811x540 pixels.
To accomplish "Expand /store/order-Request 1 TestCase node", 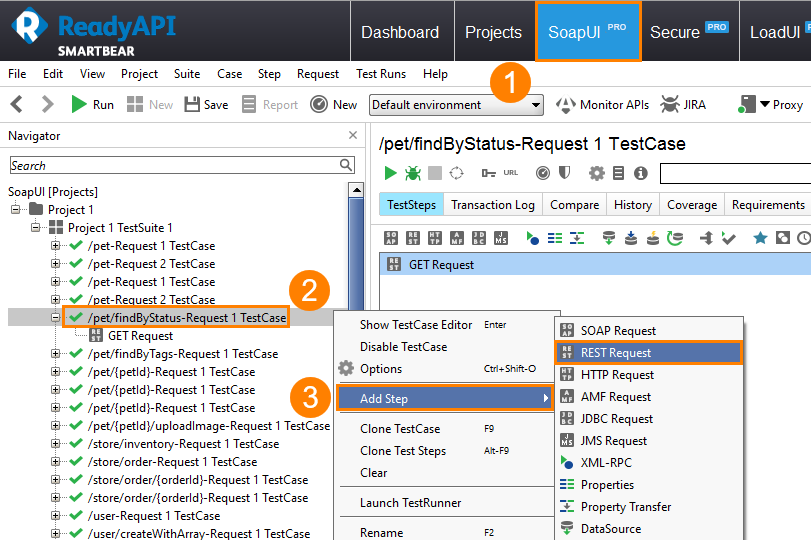I will pos(55,461).
